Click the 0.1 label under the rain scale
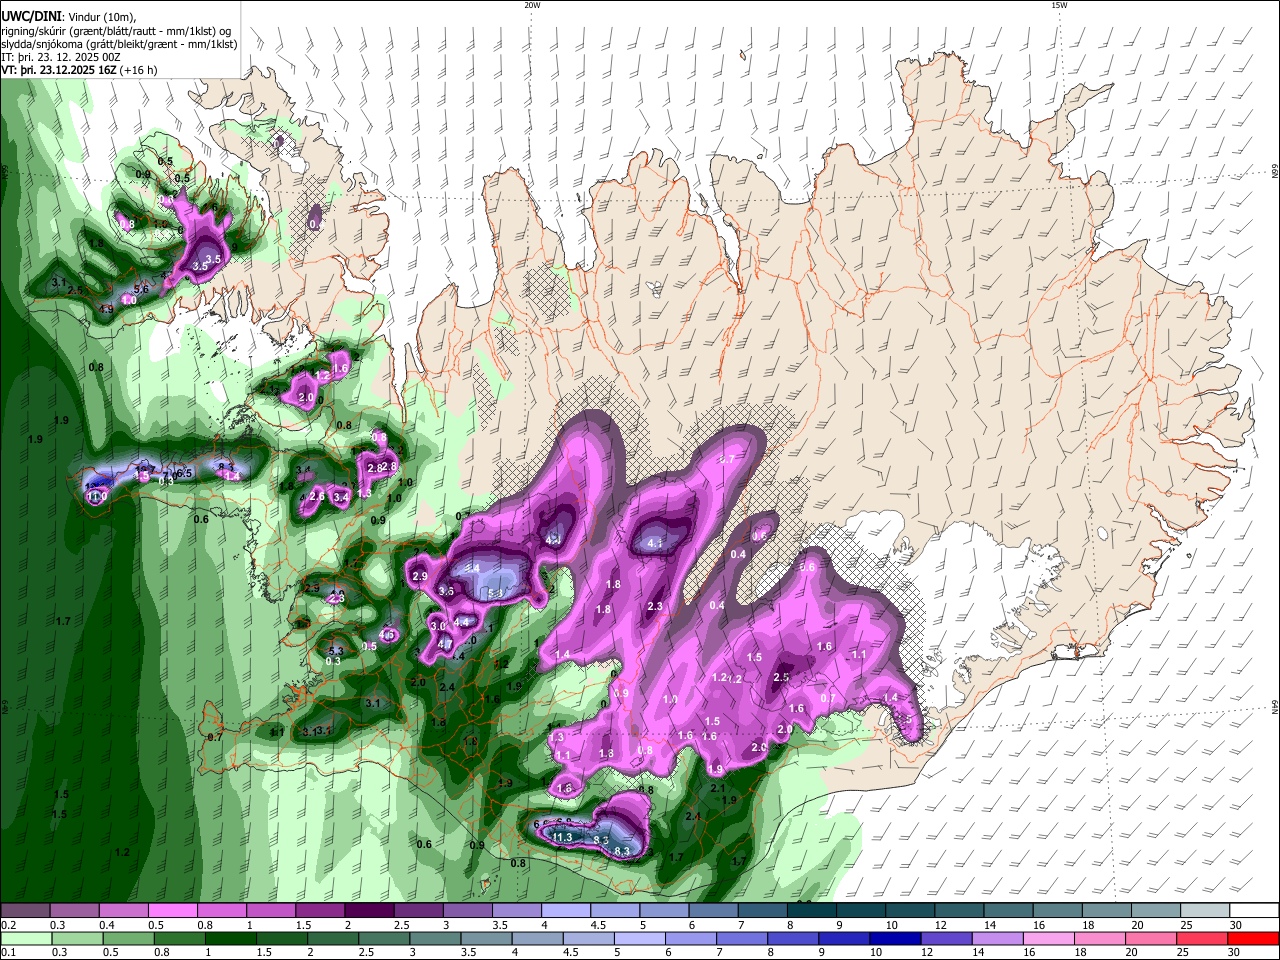This screenshot has height=960, width=1280. tap(8, 953)
